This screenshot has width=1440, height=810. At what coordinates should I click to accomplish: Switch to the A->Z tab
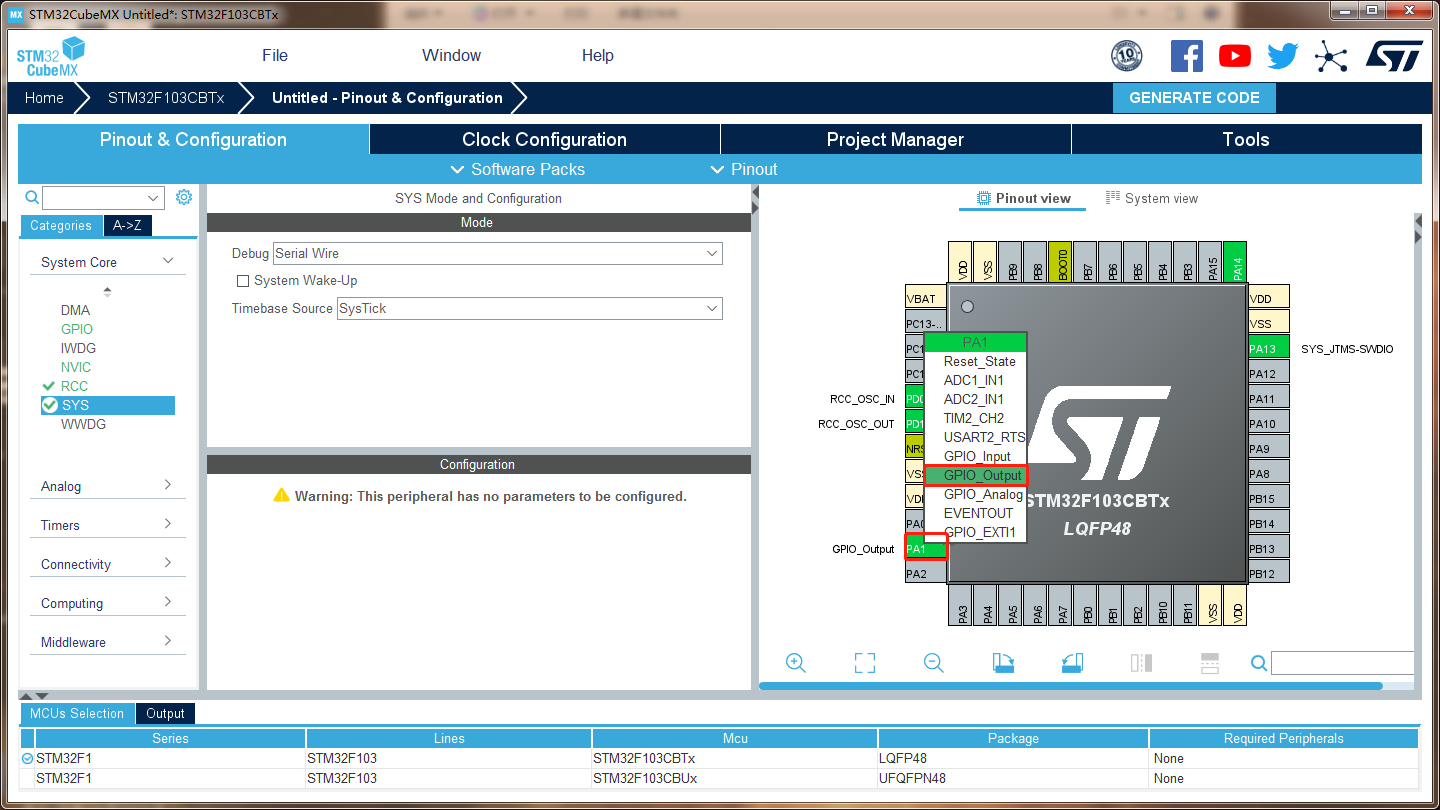[127, 226]
